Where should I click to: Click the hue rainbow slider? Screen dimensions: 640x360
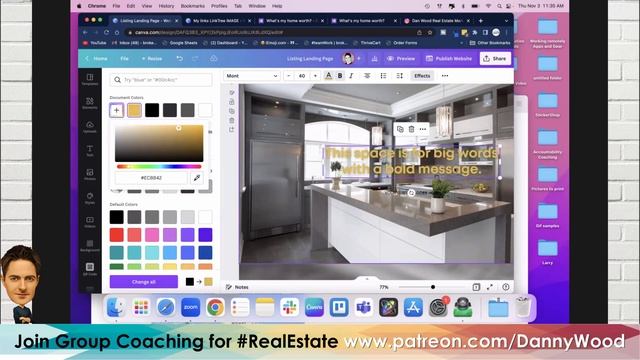pyautogui.click(x=159, y=167)
